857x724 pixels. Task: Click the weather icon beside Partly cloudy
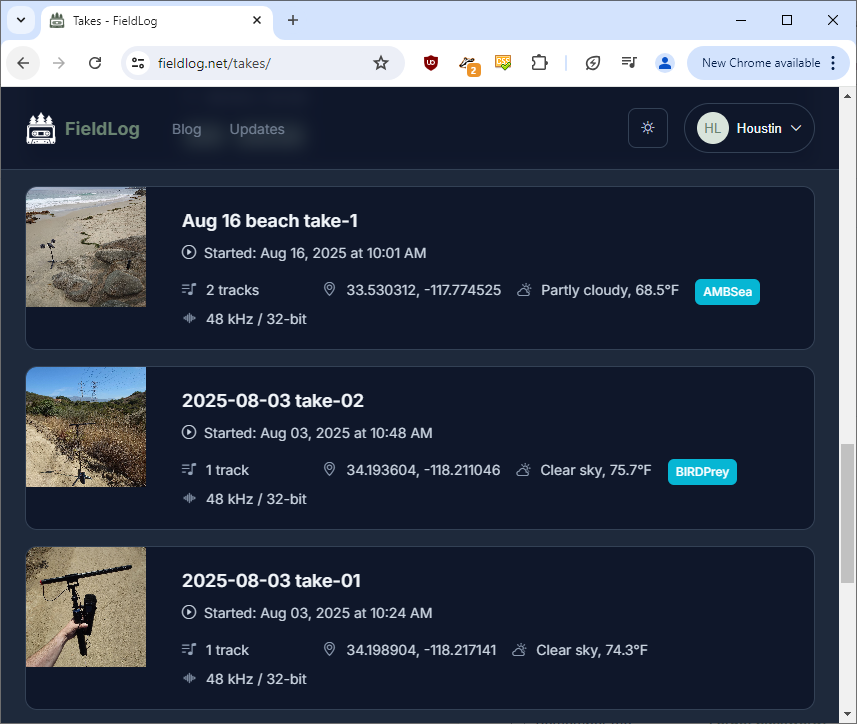524,290
